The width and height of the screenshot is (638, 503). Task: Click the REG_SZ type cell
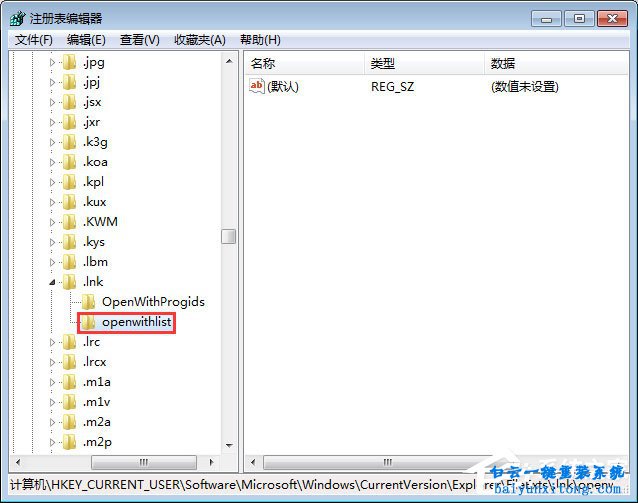tap(392, 86)
